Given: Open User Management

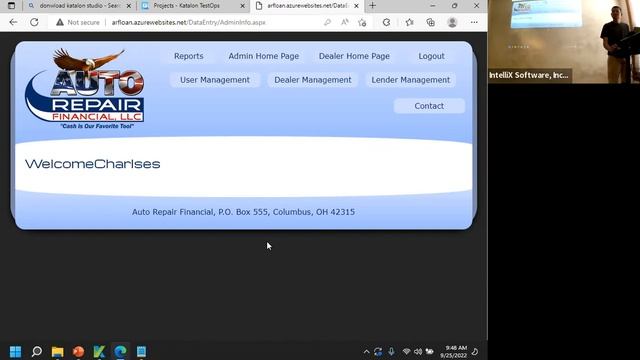Looking at the screenshot, I should (215, 80).
